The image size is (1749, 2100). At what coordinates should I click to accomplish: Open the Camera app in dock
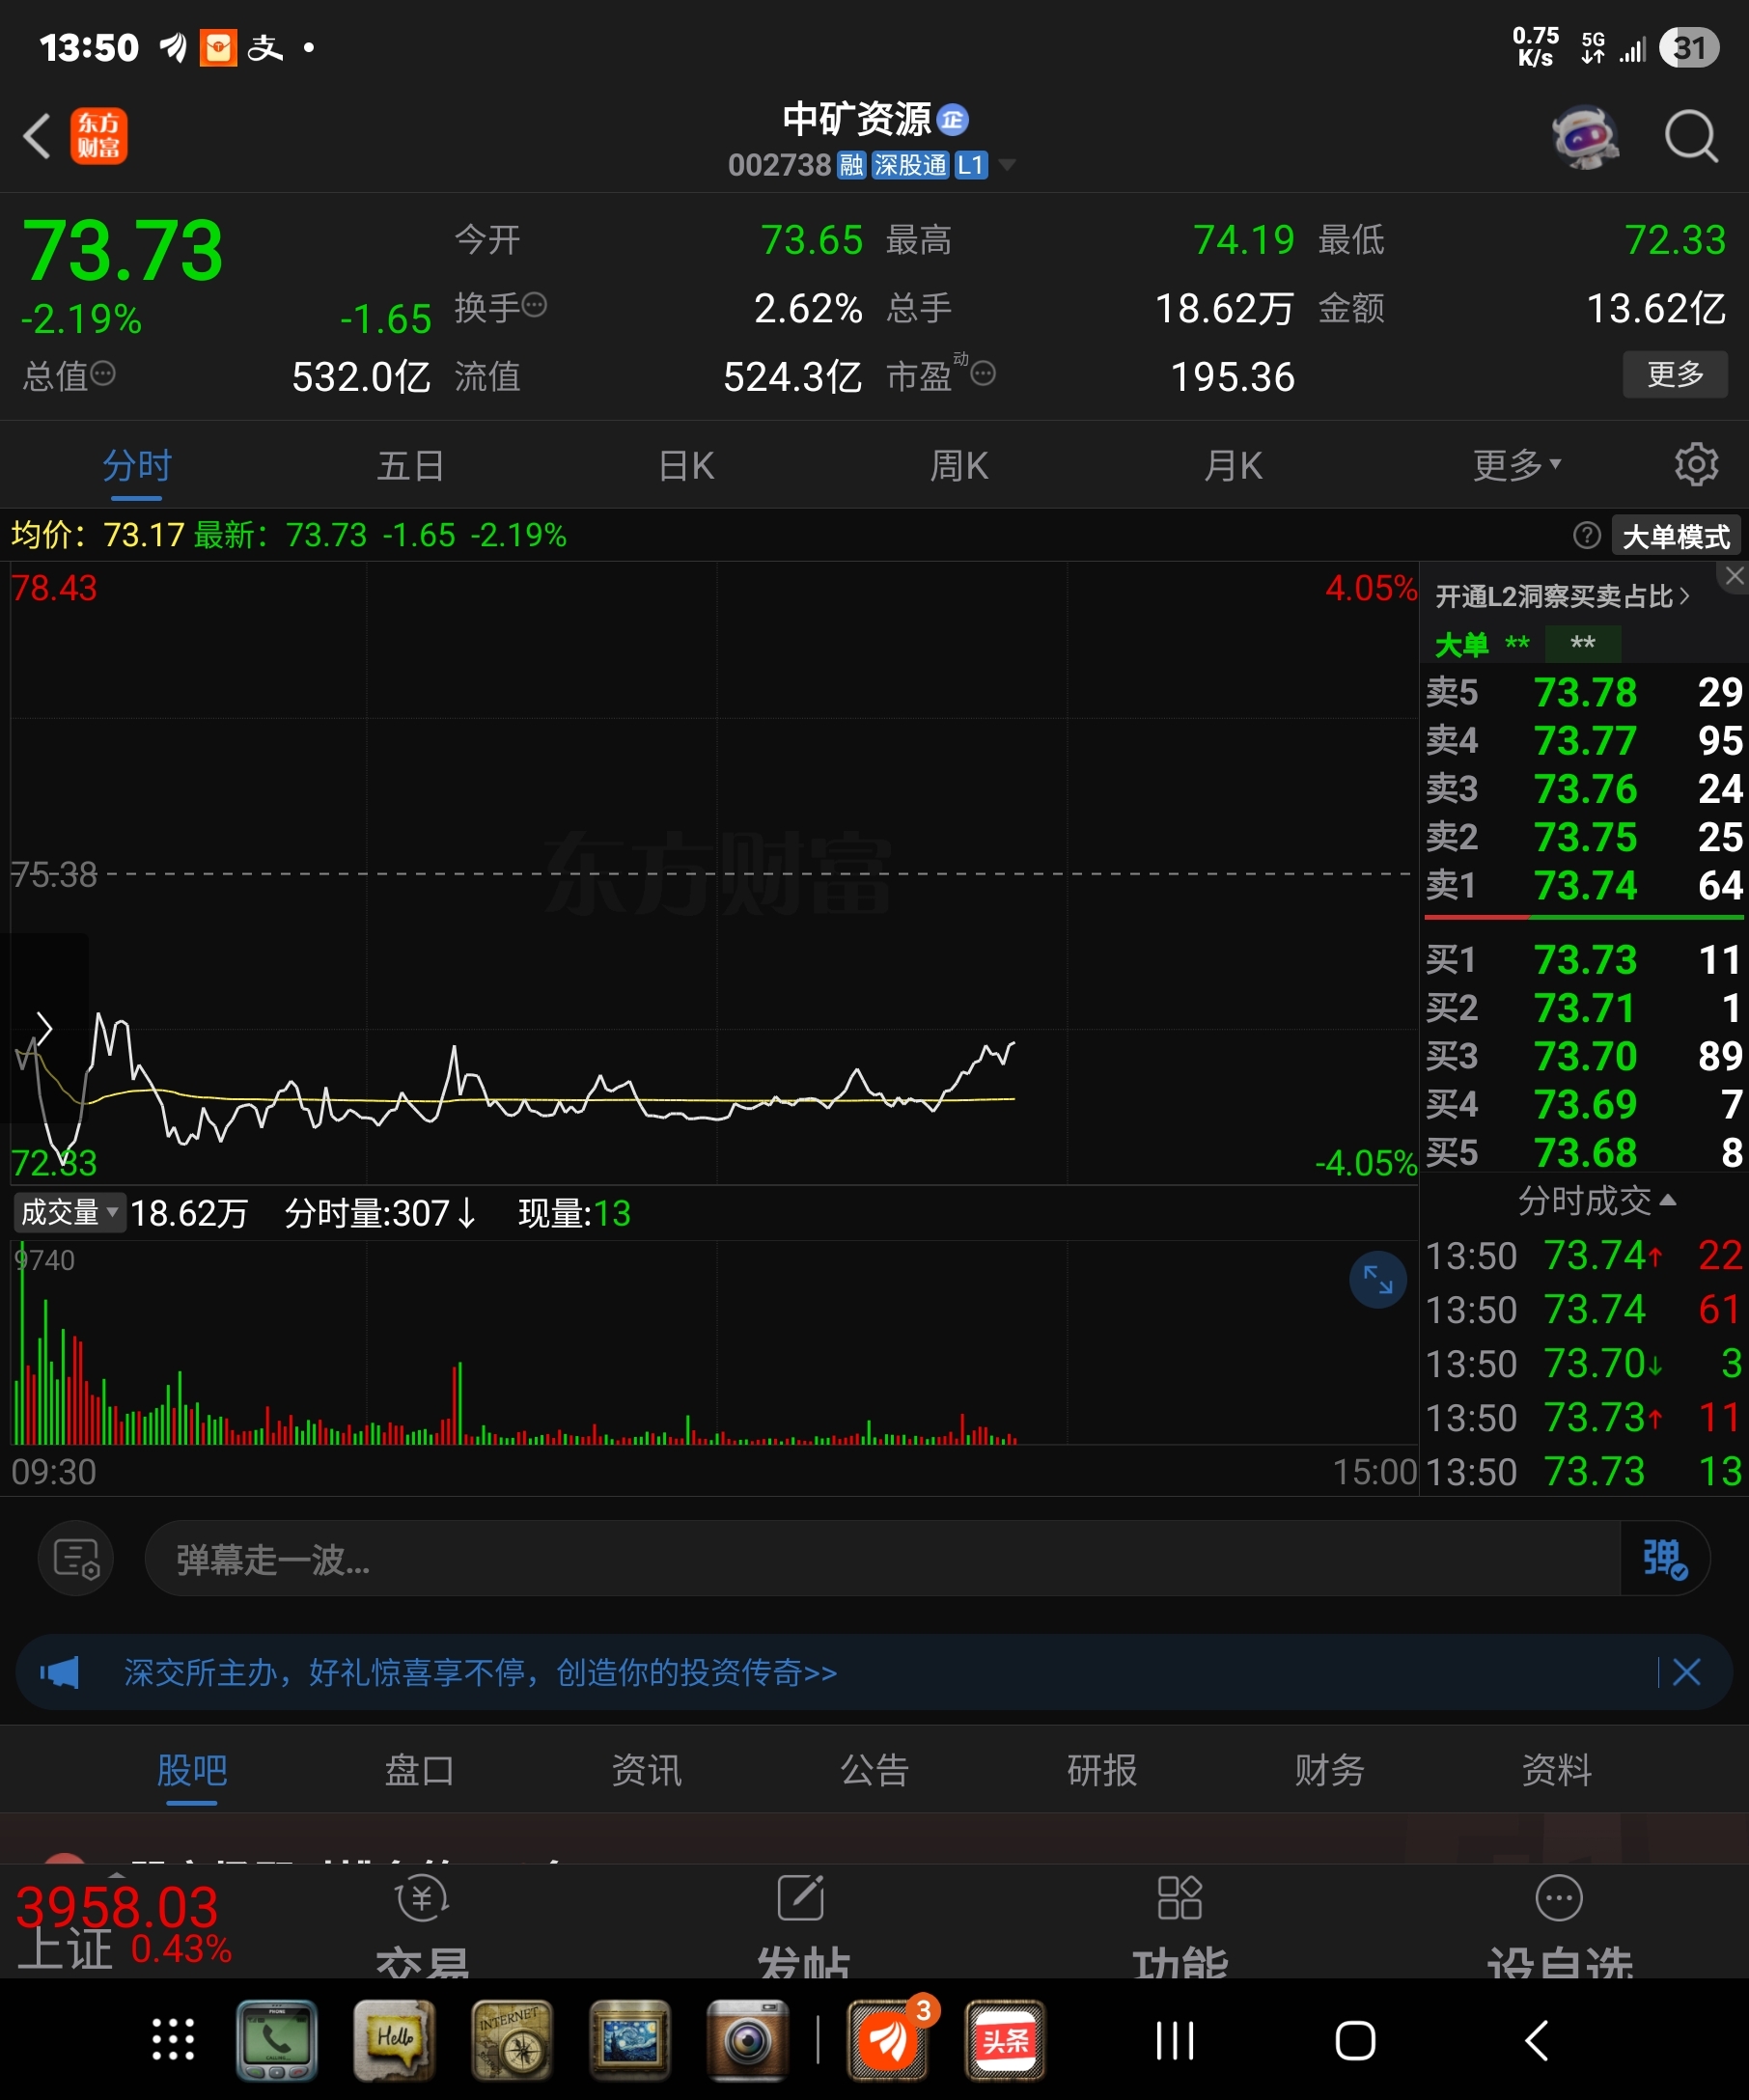point(747,2040)
